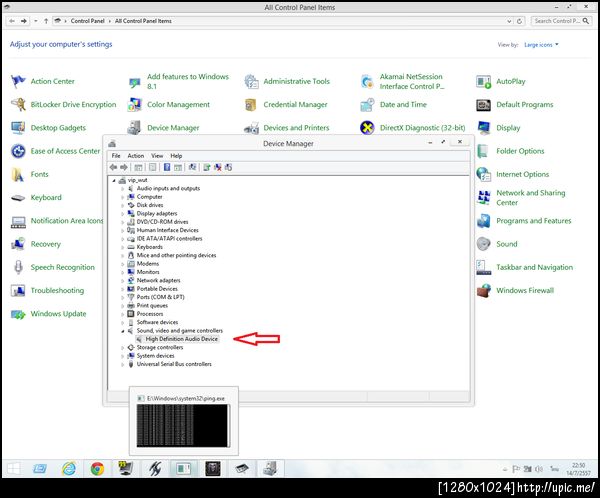
Task: Open Taskbar and Navigation link
Action: click(x=534, y=267)
